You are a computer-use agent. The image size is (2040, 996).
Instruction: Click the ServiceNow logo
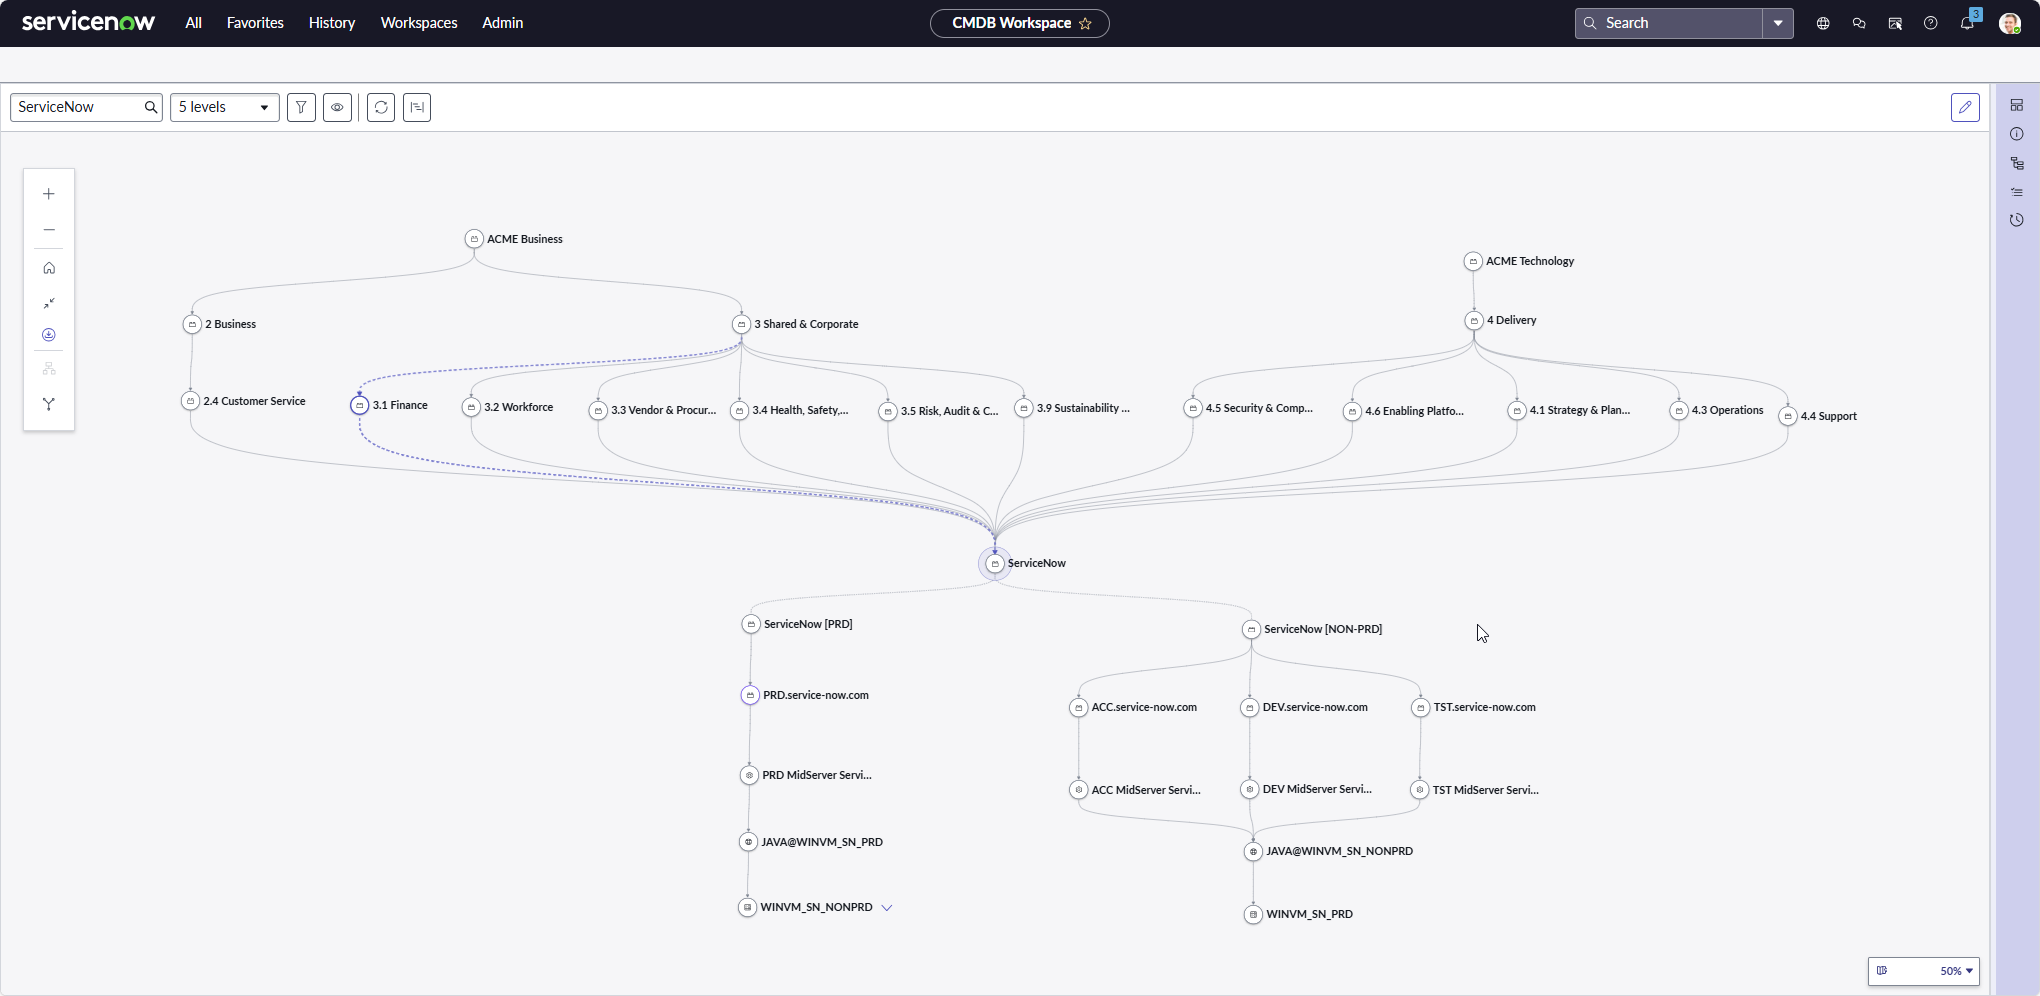pos(88,22)
